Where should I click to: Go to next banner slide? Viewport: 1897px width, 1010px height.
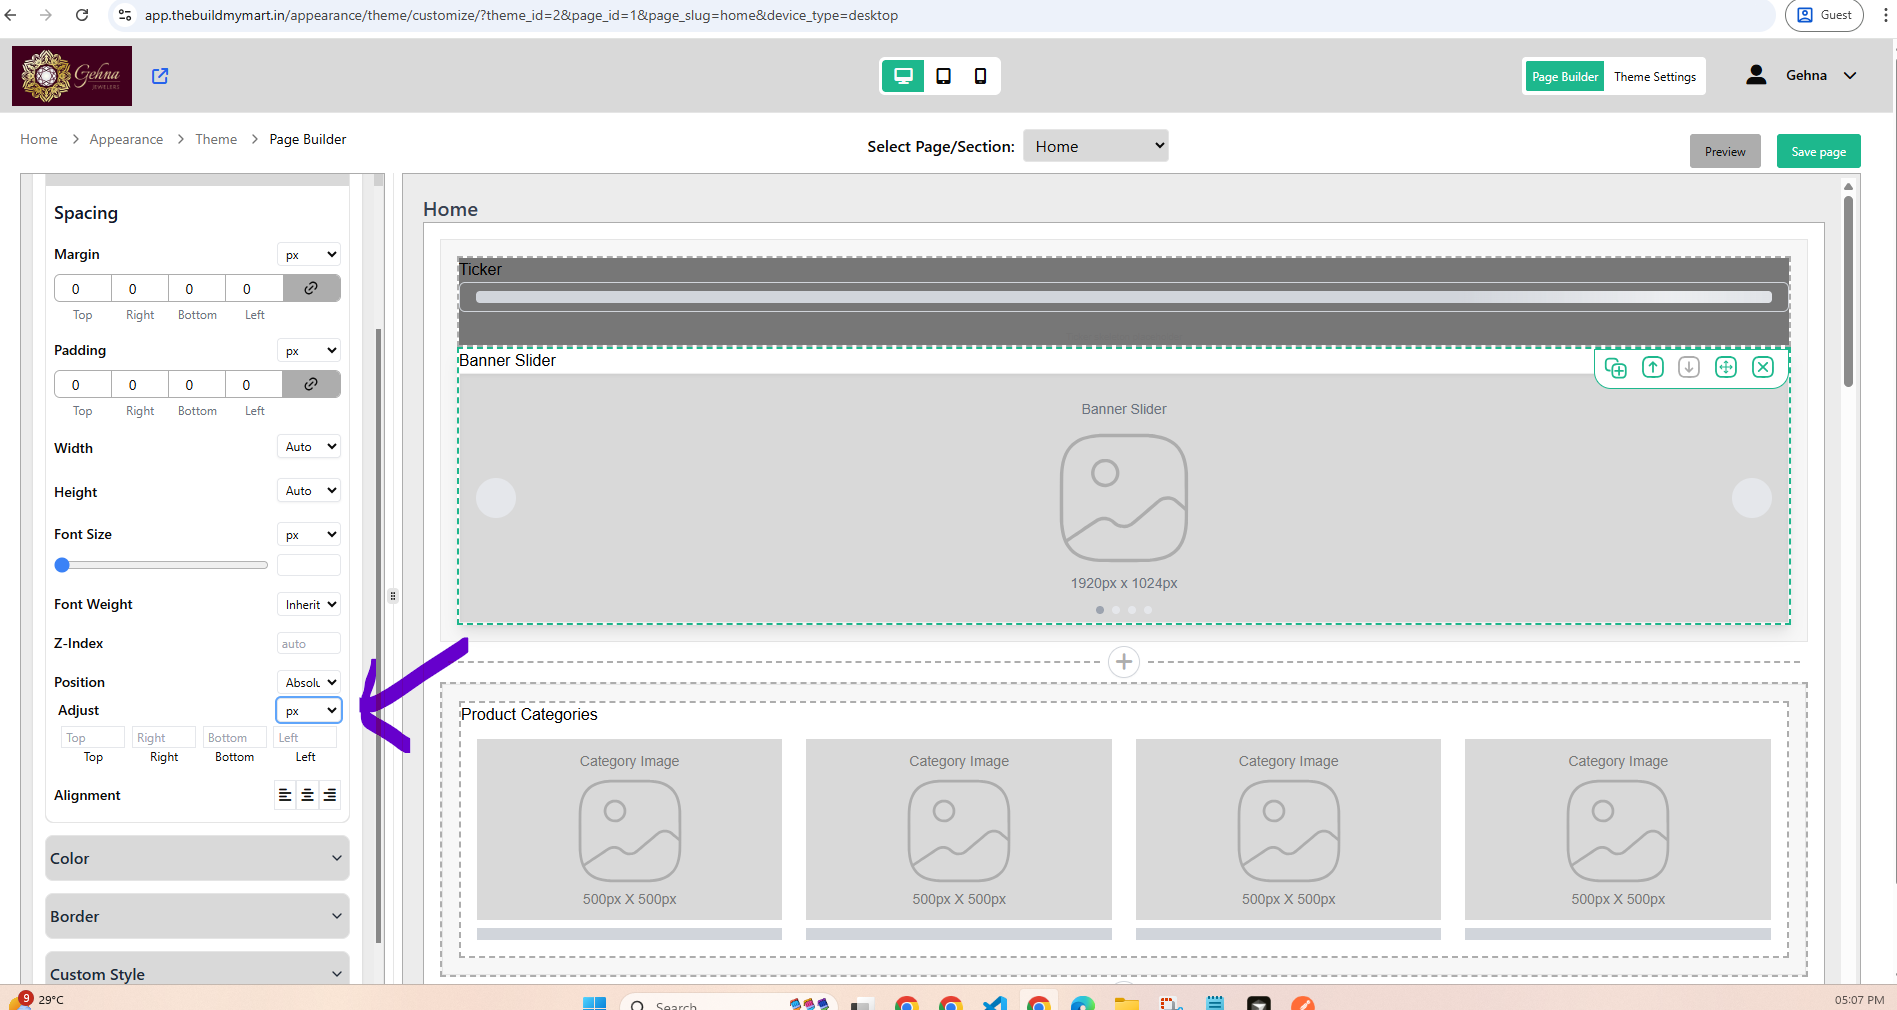coord(1751,498)
